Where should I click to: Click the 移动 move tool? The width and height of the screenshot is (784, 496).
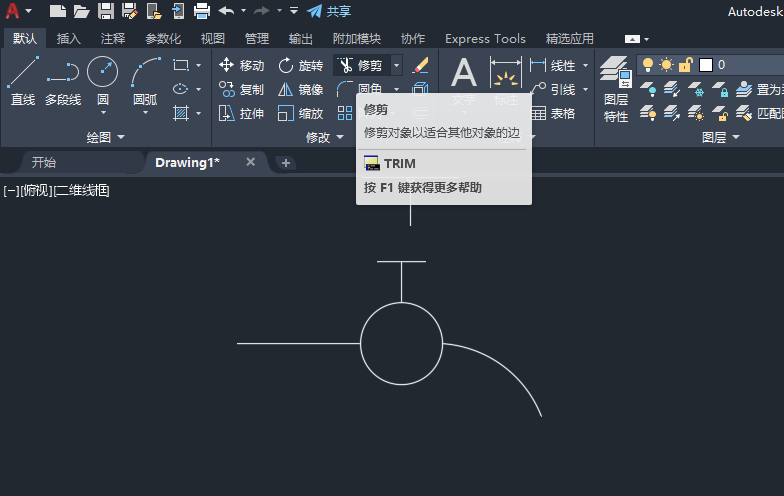pos(242,65)
